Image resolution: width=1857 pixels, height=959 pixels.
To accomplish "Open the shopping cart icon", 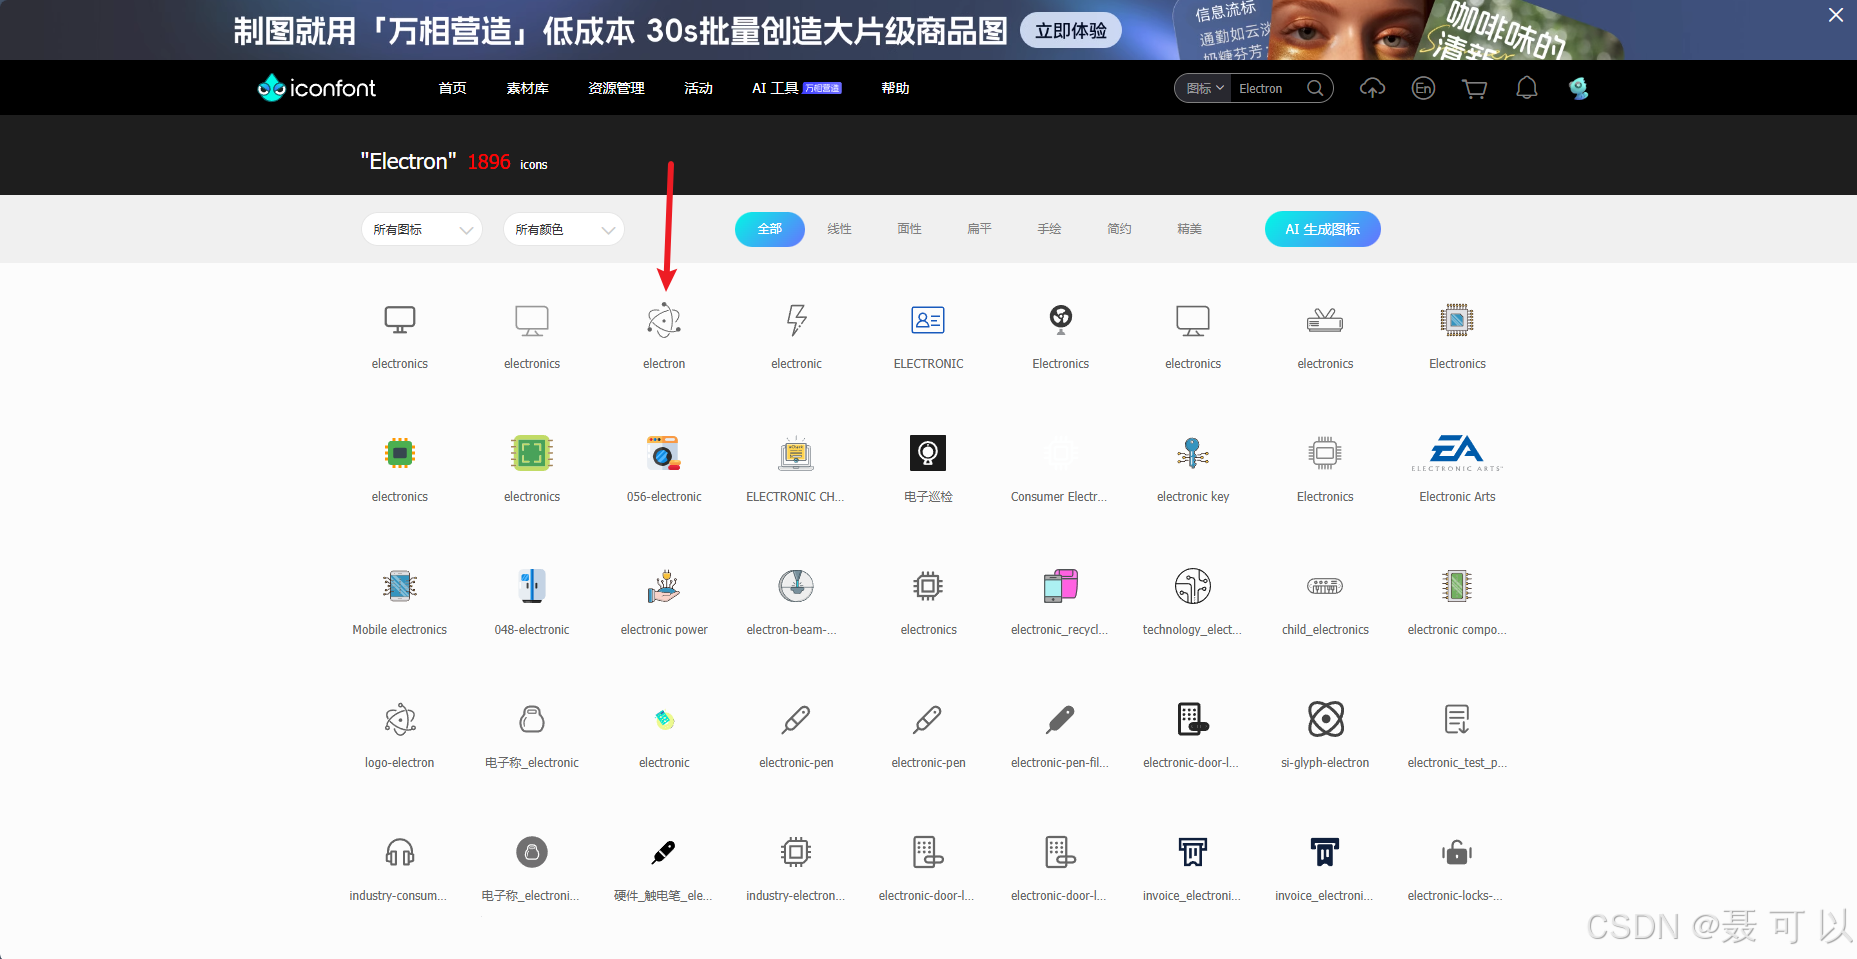I will 1474,88.
